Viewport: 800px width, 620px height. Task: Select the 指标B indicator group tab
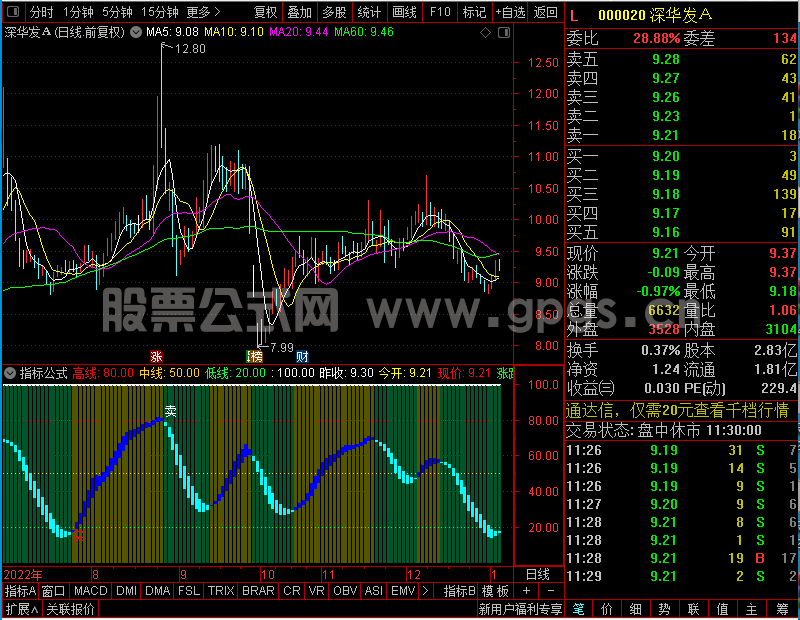[459, 591]
